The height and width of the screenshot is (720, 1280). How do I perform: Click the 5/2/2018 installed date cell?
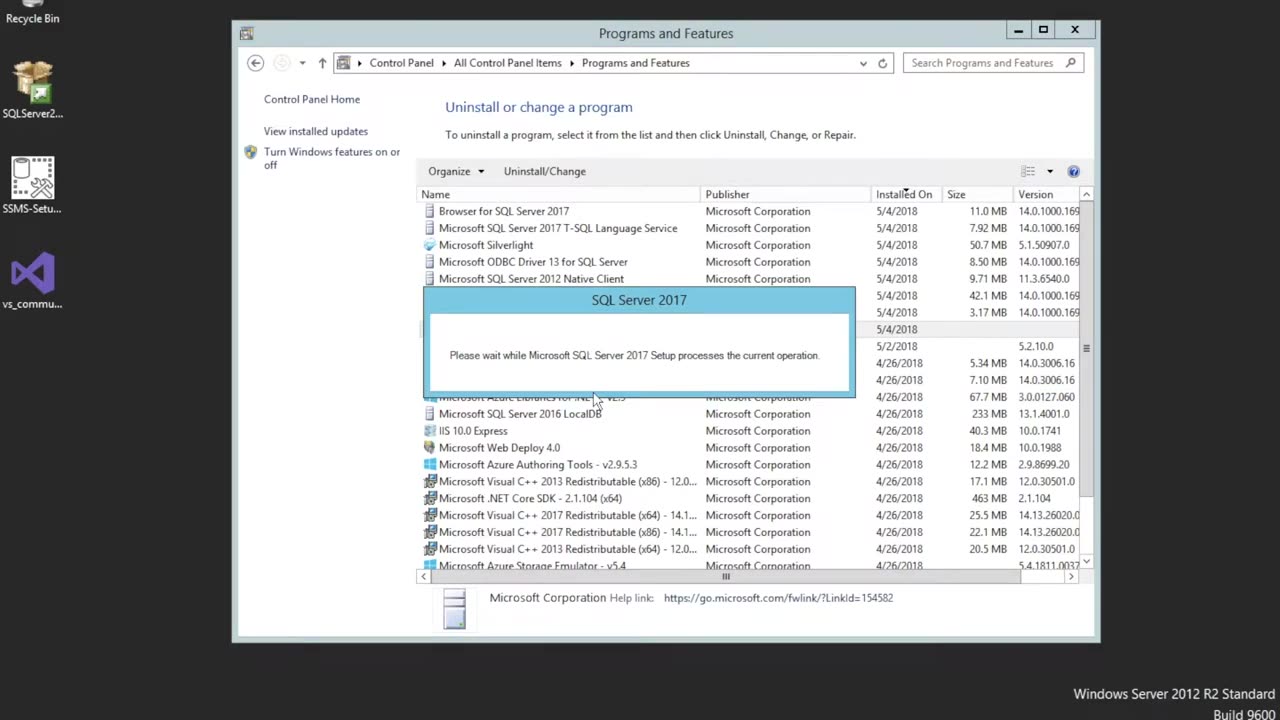[x=898, y=346]
